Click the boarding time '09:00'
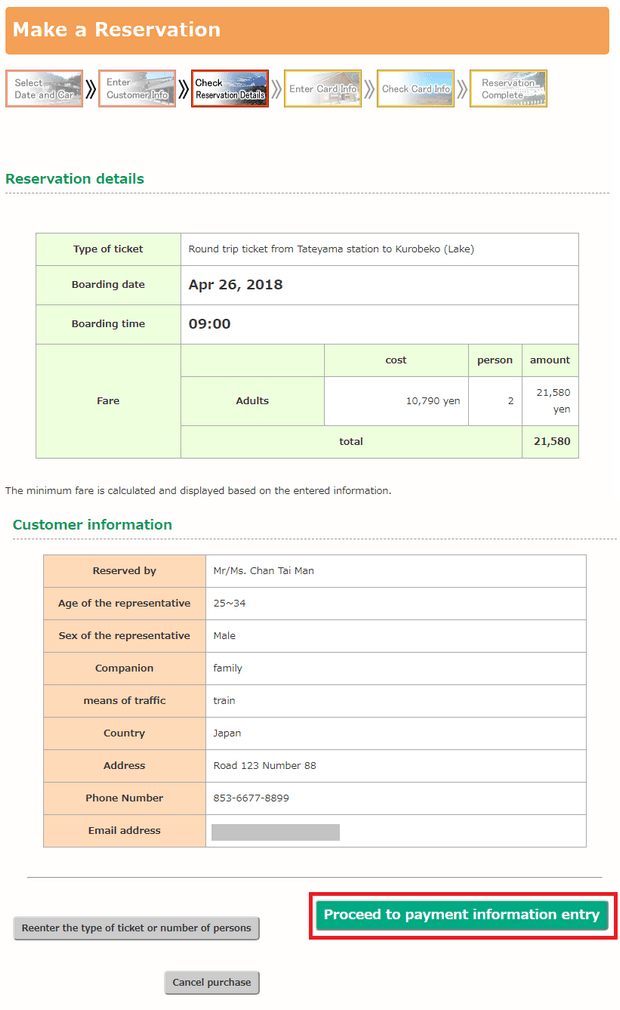Screen dimensions: 620x1010 (x=209, y=324)
